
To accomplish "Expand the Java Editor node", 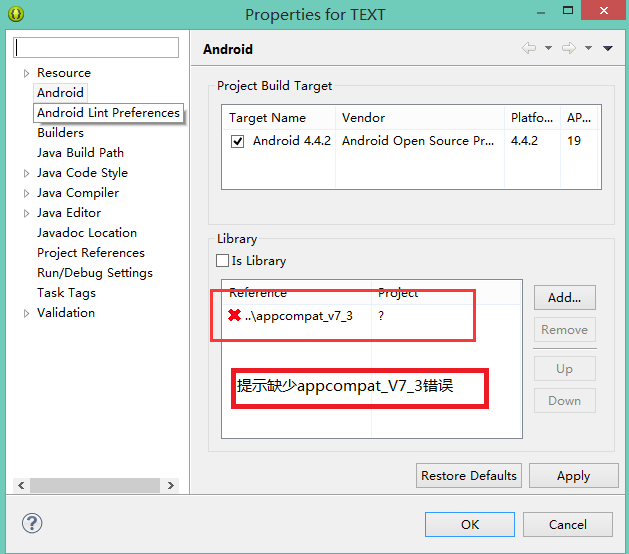I will (26, 213).
